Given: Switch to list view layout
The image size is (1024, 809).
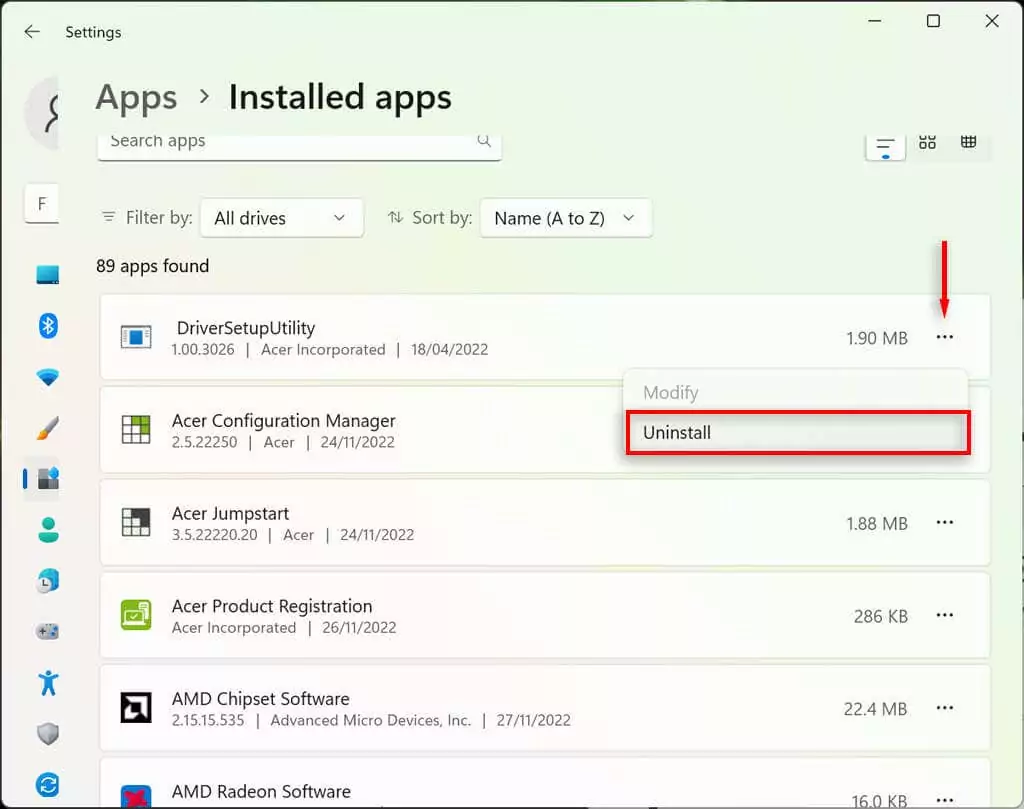Looking at the screenshot, I should coord(885,147).
